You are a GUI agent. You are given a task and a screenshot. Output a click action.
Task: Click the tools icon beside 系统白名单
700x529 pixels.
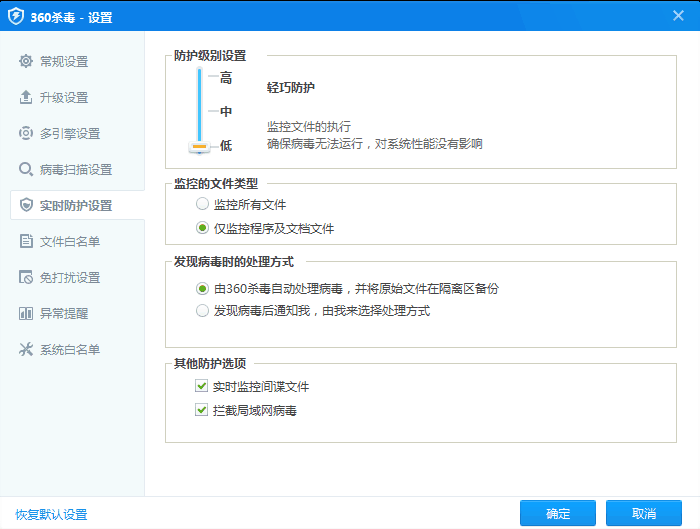26,349
